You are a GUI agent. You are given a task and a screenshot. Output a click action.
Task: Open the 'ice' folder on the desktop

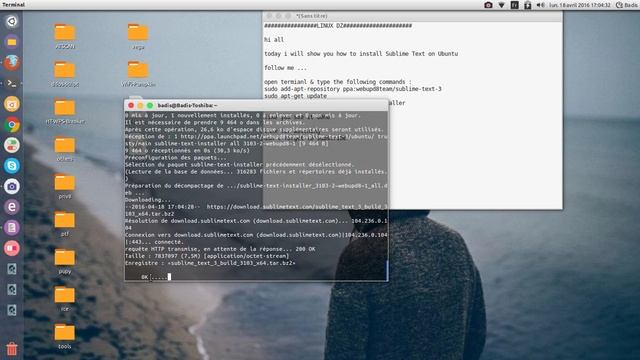point(64,299)
